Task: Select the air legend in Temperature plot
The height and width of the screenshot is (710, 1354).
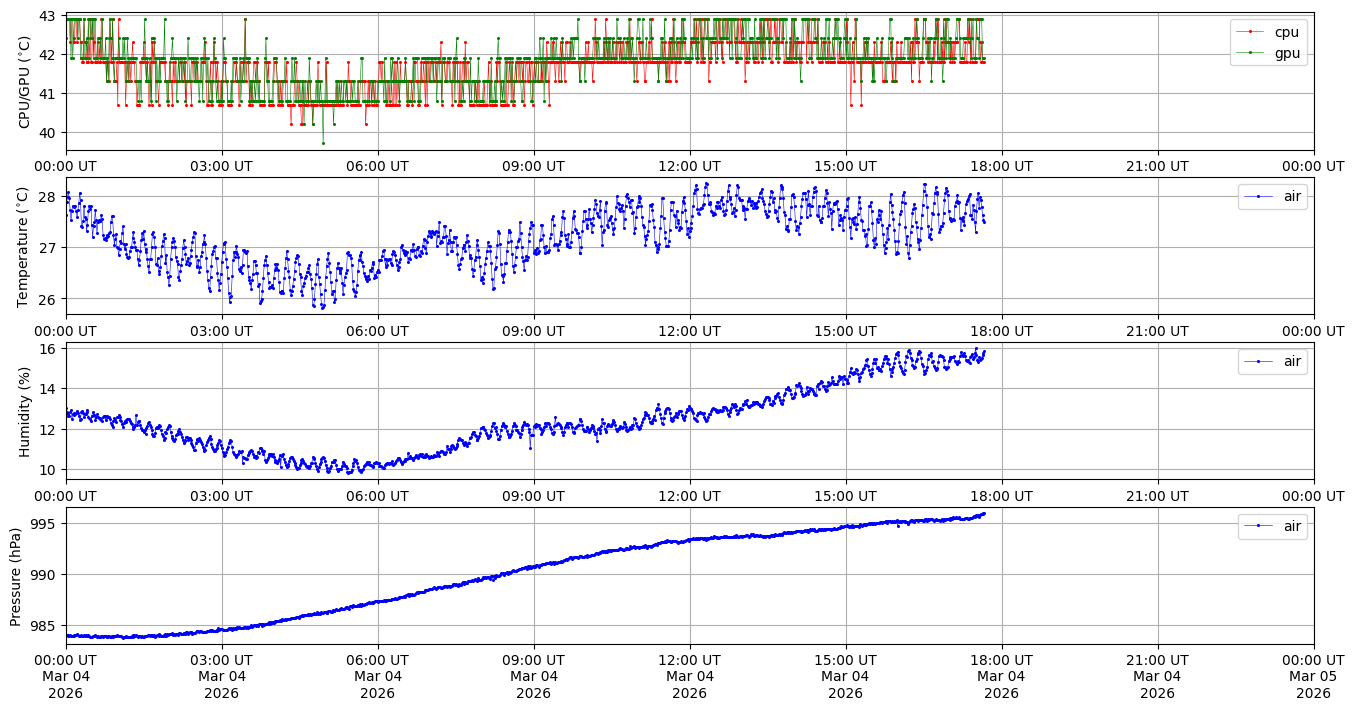Action: click(x=1292, y=197)
